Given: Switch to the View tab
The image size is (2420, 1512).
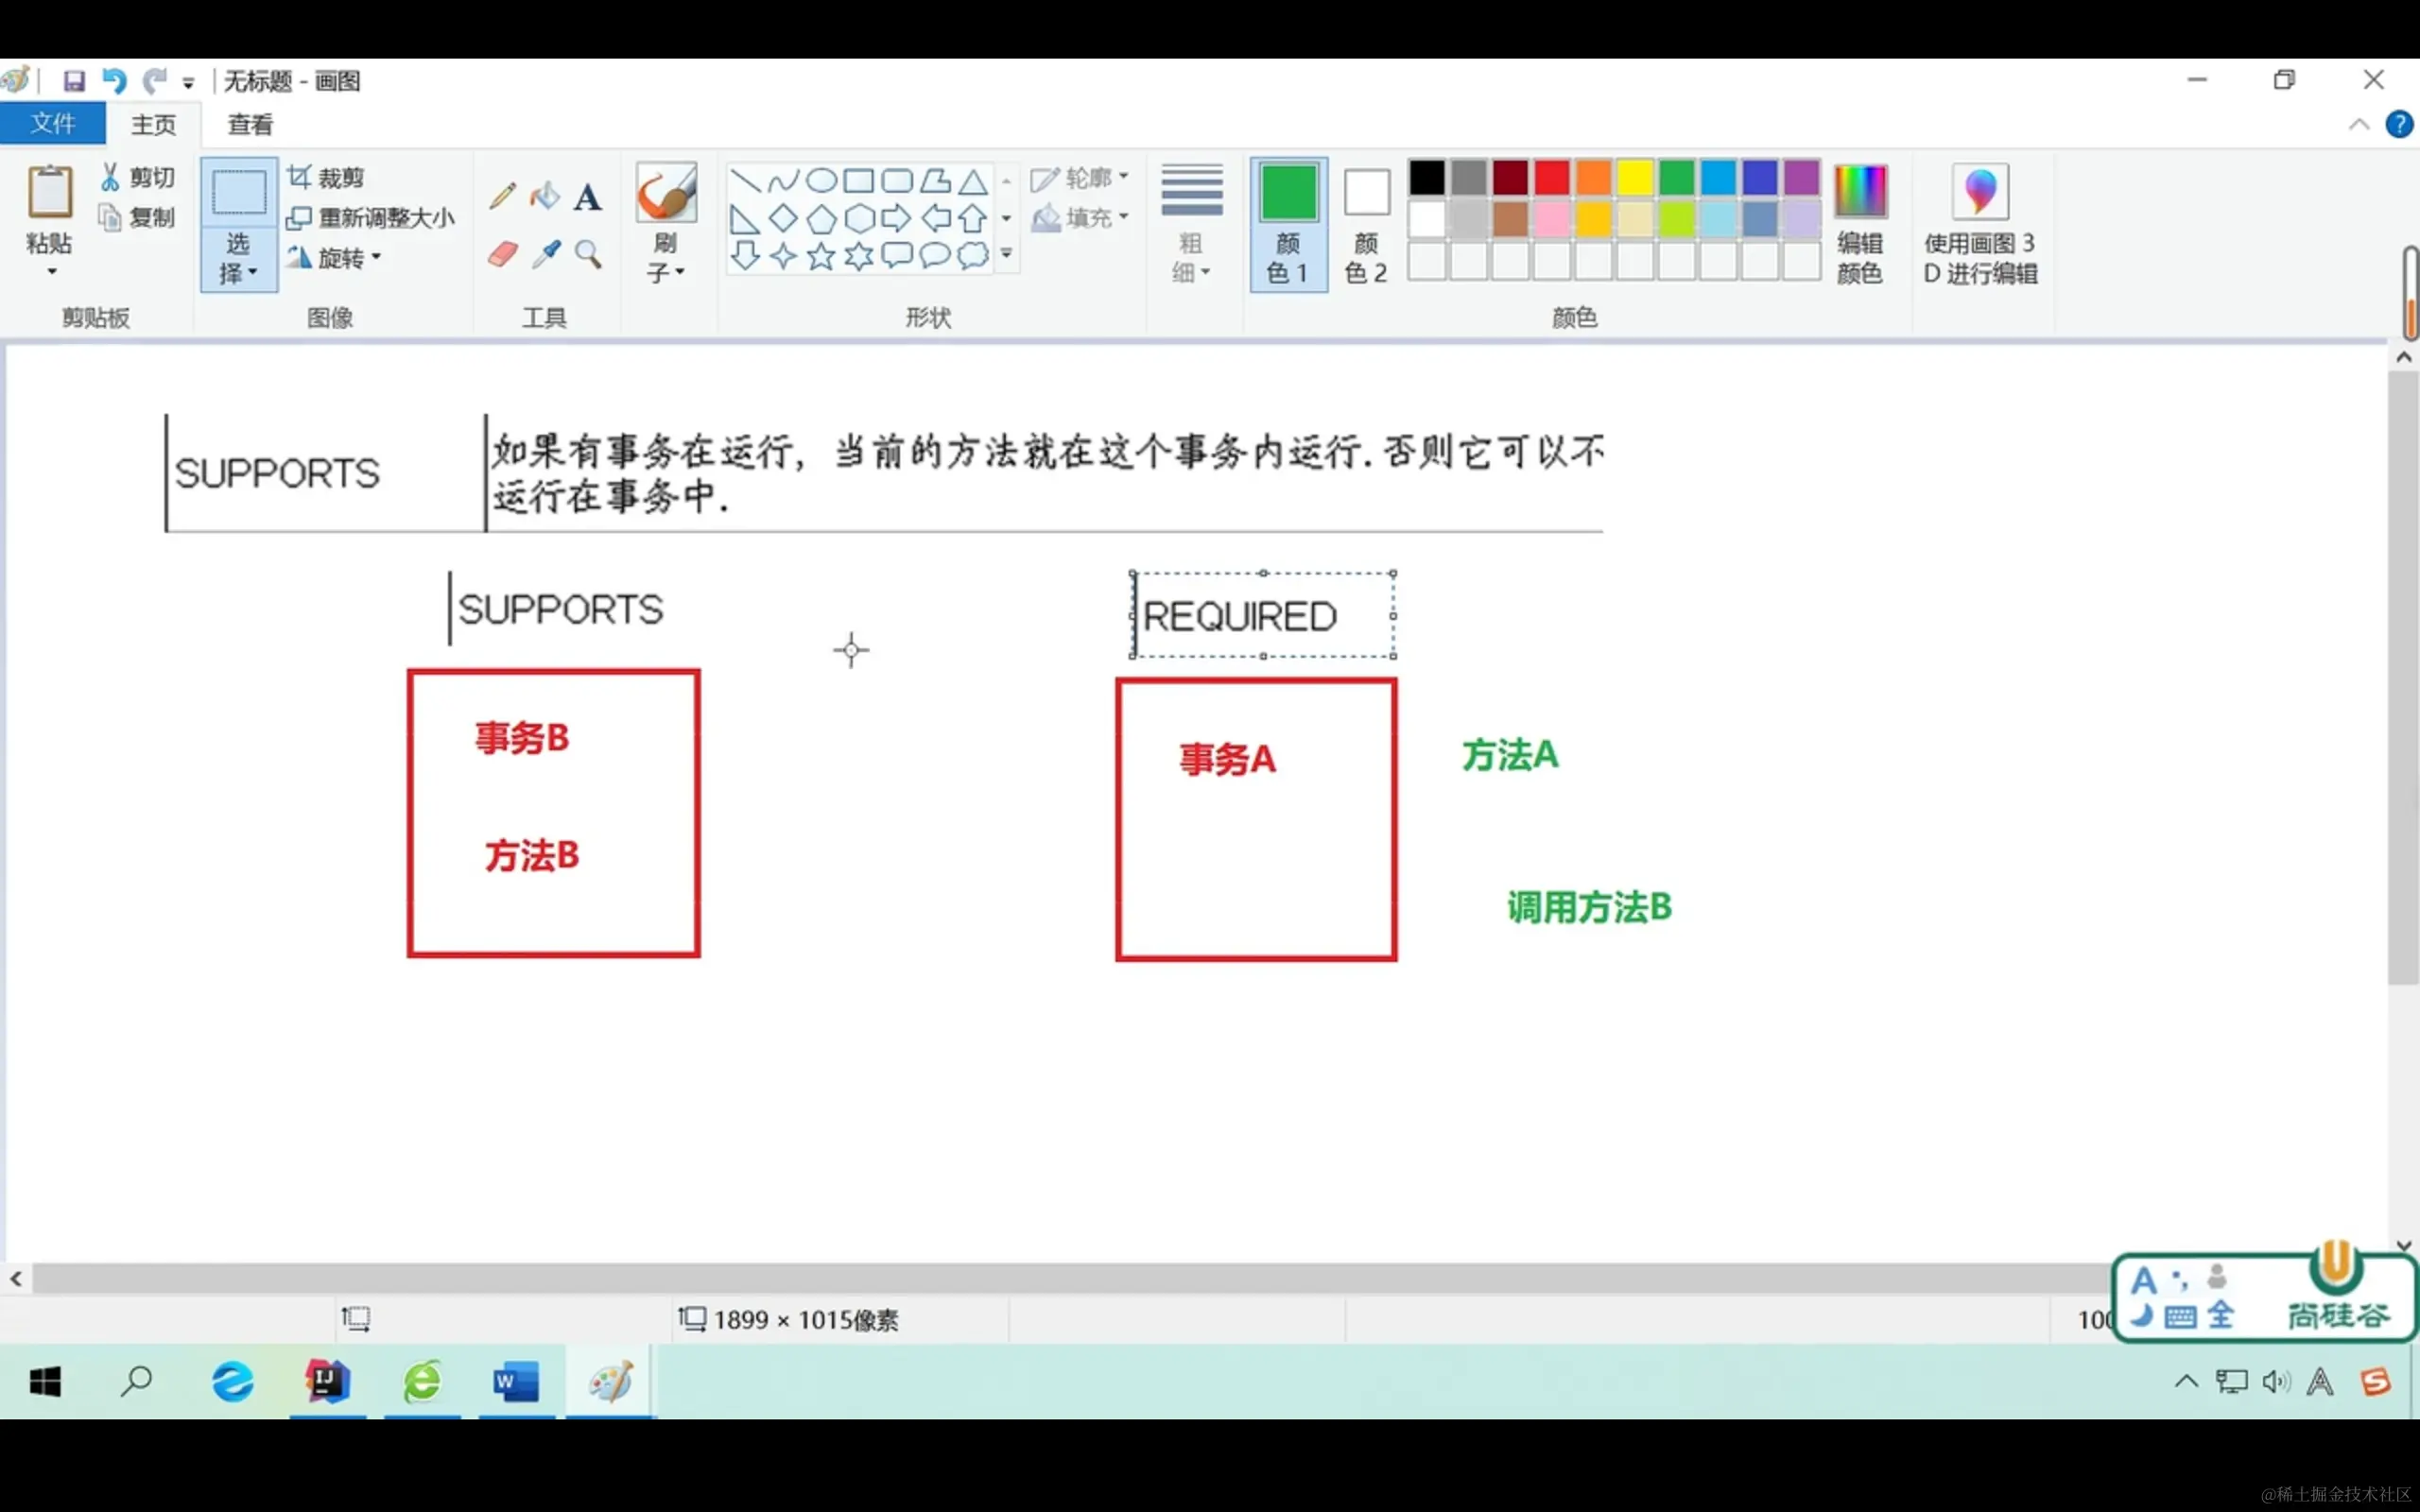Looking at the screenshot, I should click(x=250, y=124).
